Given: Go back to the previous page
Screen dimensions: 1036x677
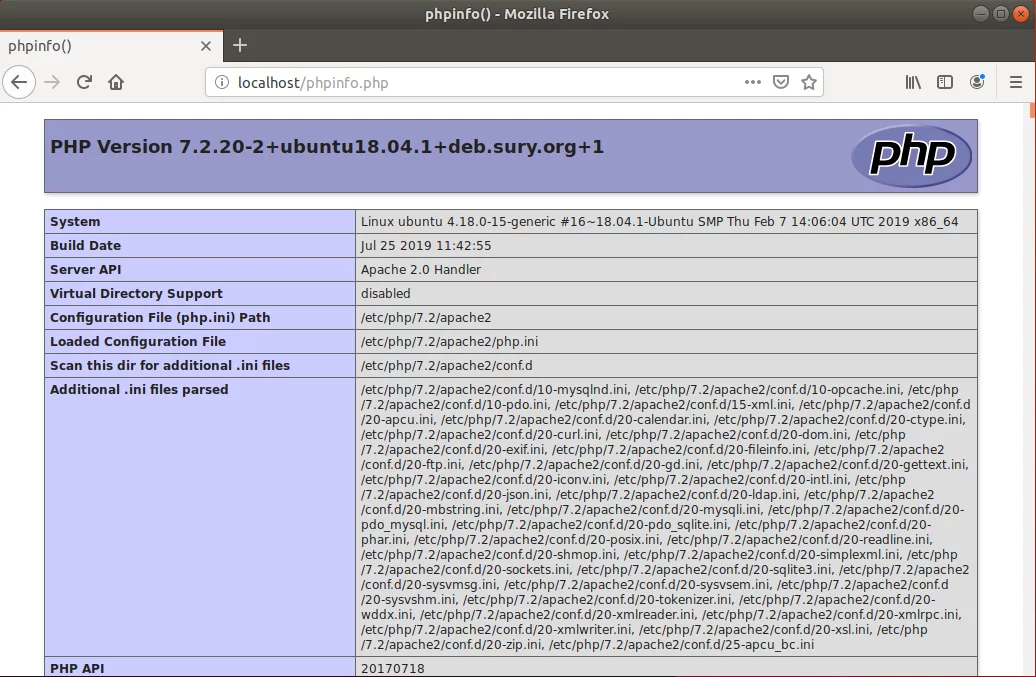Looking at the screenshot, I should 19,83.
